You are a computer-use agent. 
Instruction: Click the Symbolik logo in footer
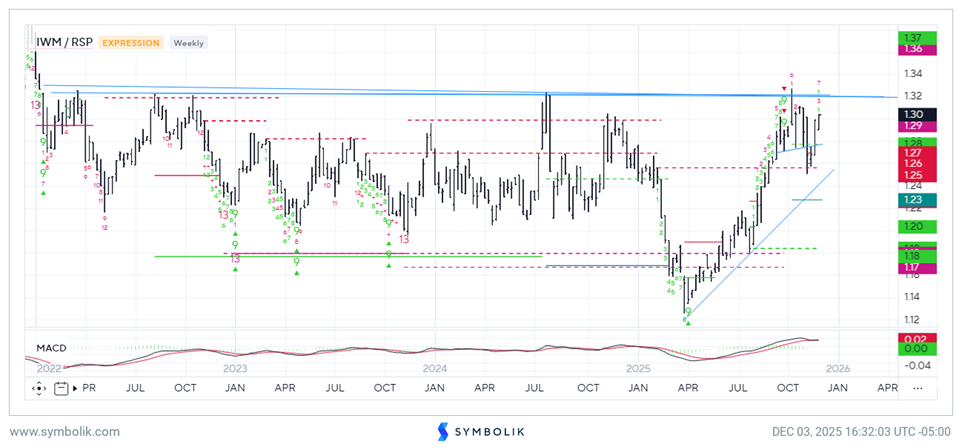(x=480, y=431)
